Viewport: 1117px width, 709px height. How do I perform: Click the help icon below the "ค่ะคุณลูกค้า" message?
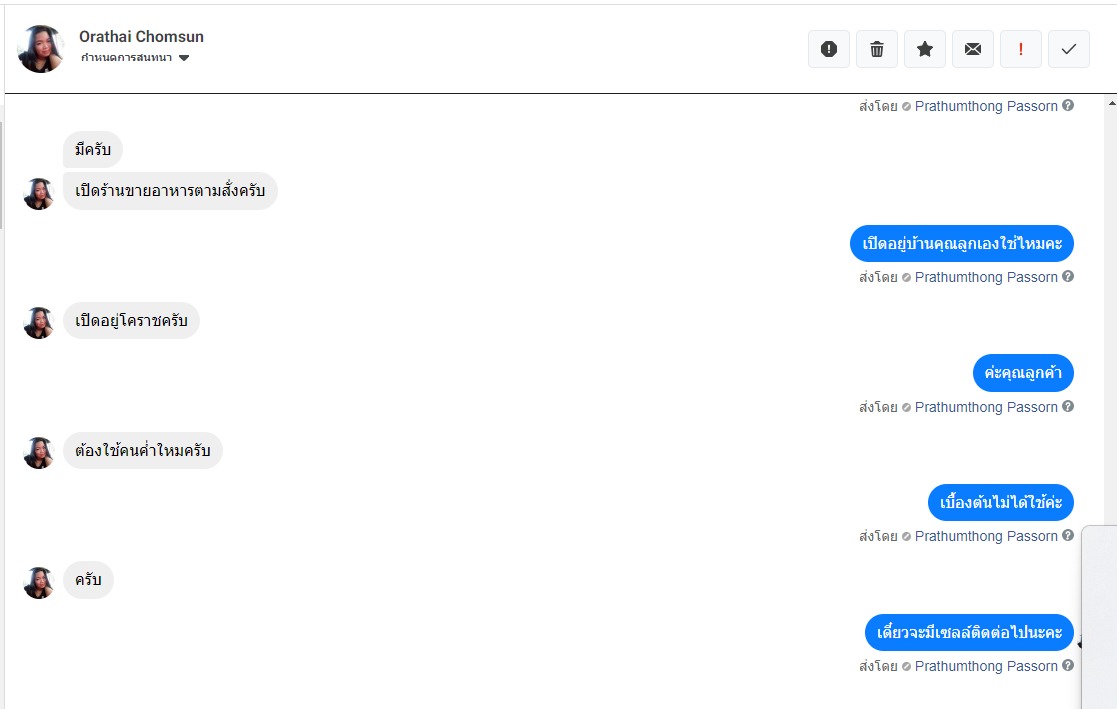coord(1068,407)
